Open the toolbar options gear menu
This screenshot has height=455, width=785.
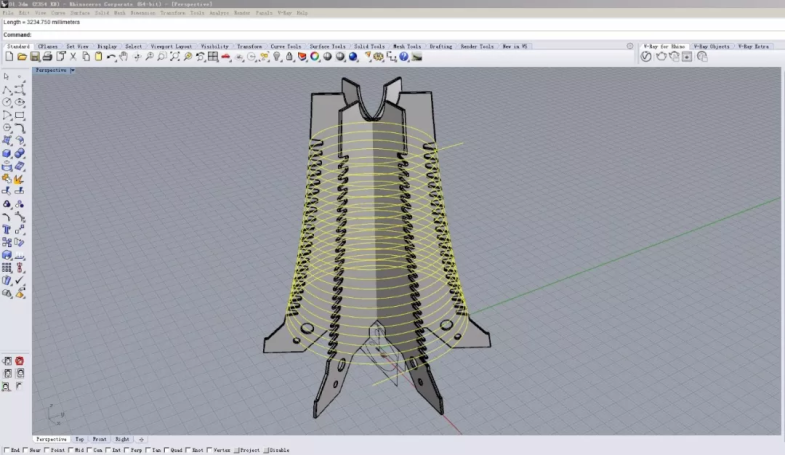coord(629,46)
